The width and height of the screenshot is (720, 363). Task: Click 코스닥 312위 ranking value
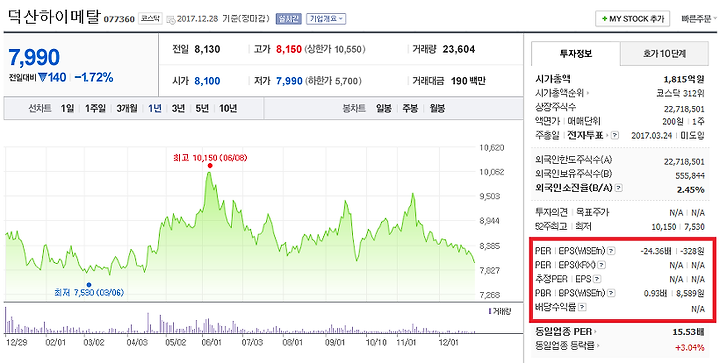pos(681,93)
